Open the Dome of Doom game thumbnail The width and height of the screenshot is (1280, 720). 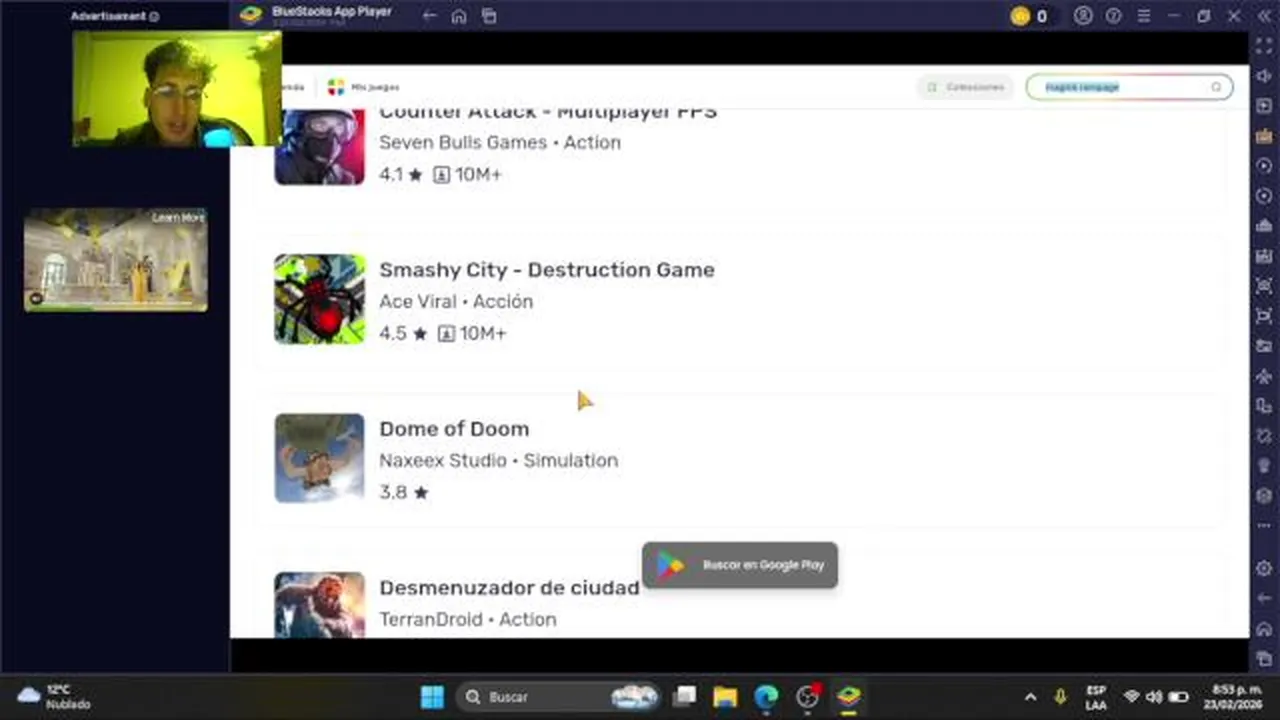320,458
